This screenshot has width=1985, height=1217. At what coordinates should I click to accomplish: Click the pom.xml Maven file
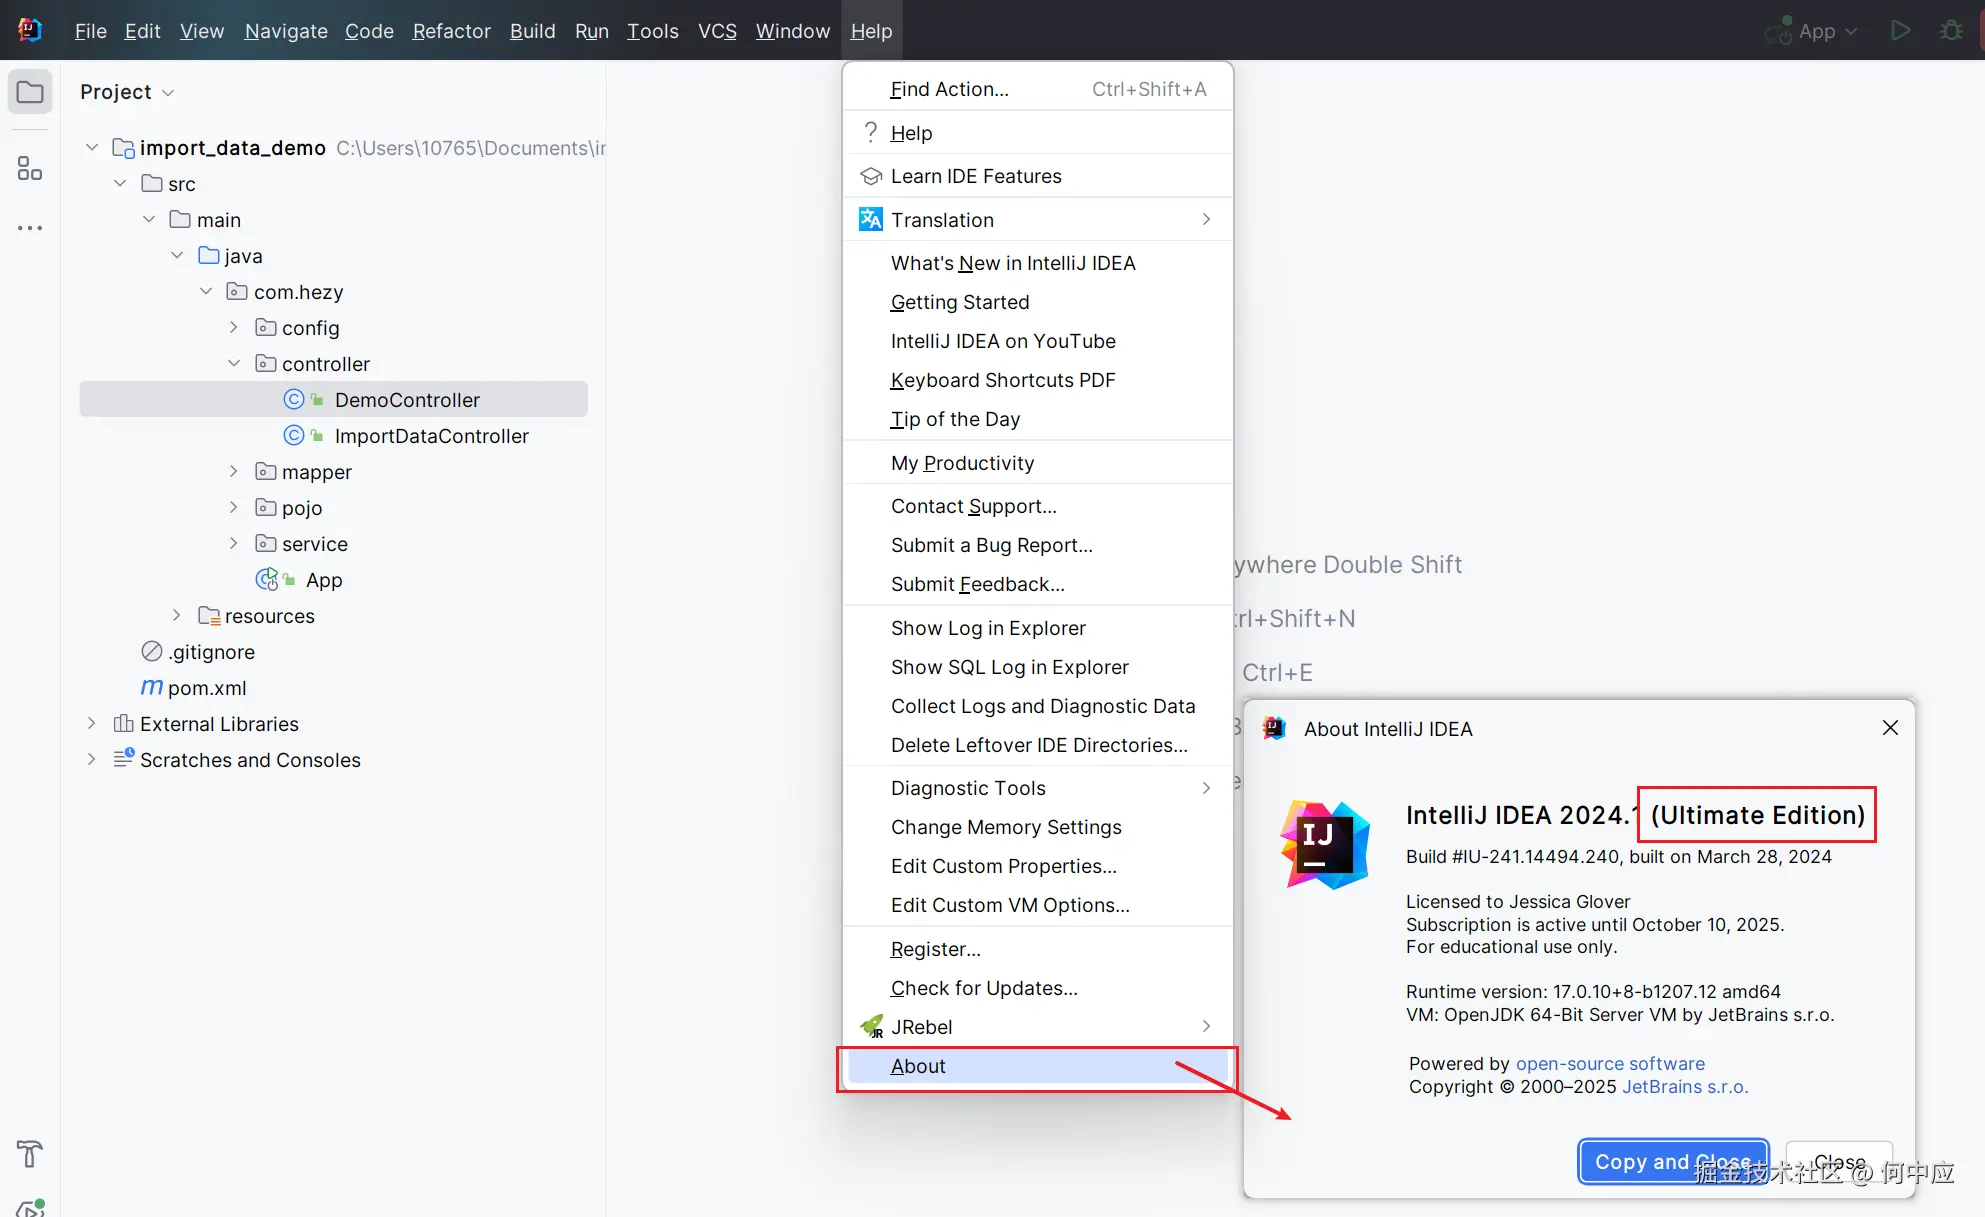[206, 688]
